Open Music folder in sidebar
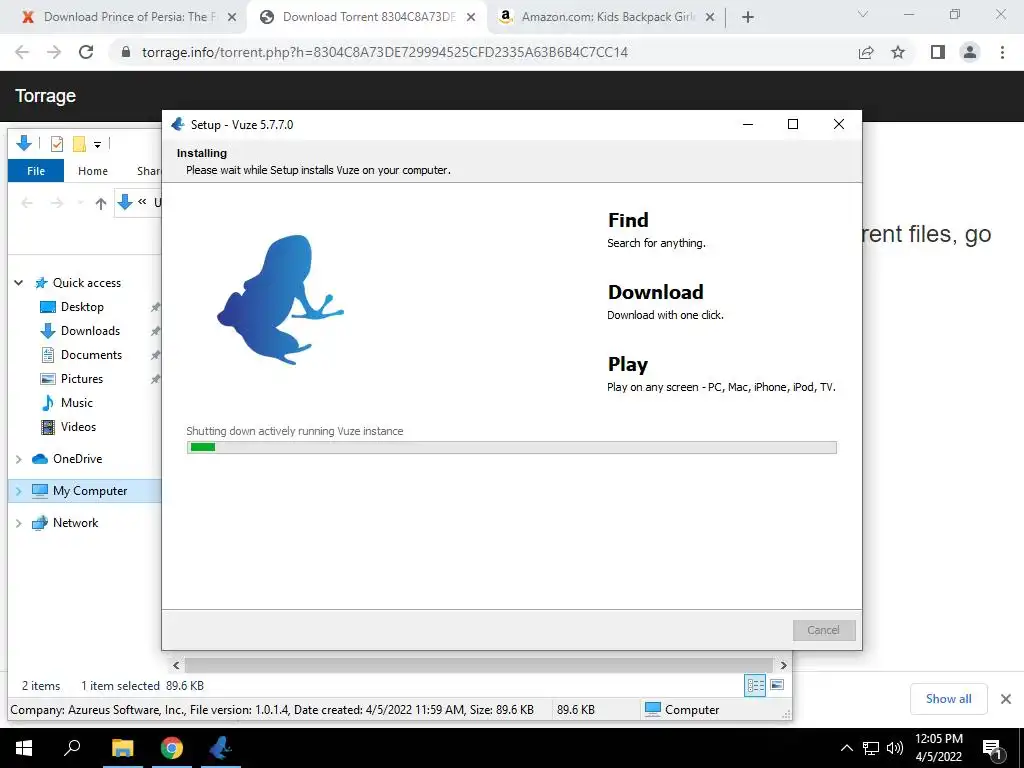The width and height of the screenshot is (1024, 768). tap(76, 403)
